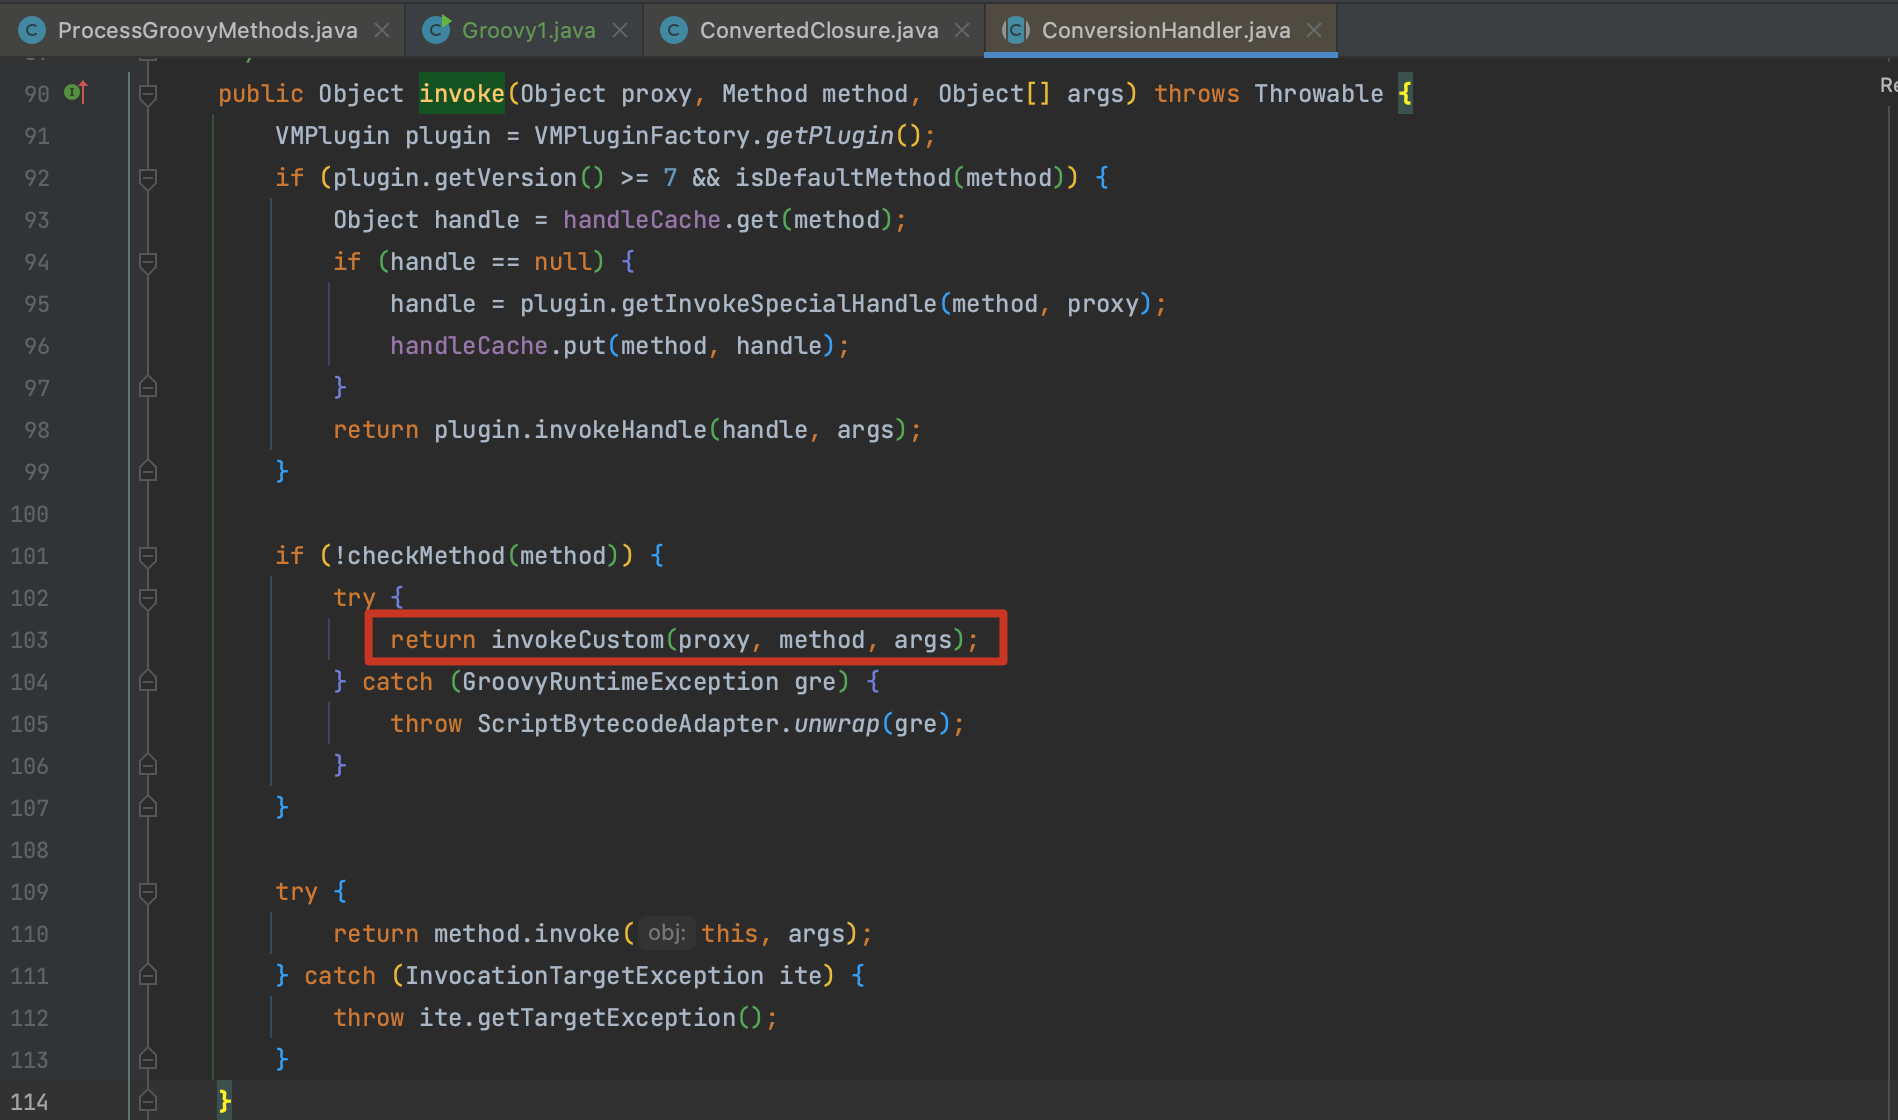Collapse the checkMethod if block at line 101
The width and height of the screenshot is (1898, 1120).
[148, 556]
